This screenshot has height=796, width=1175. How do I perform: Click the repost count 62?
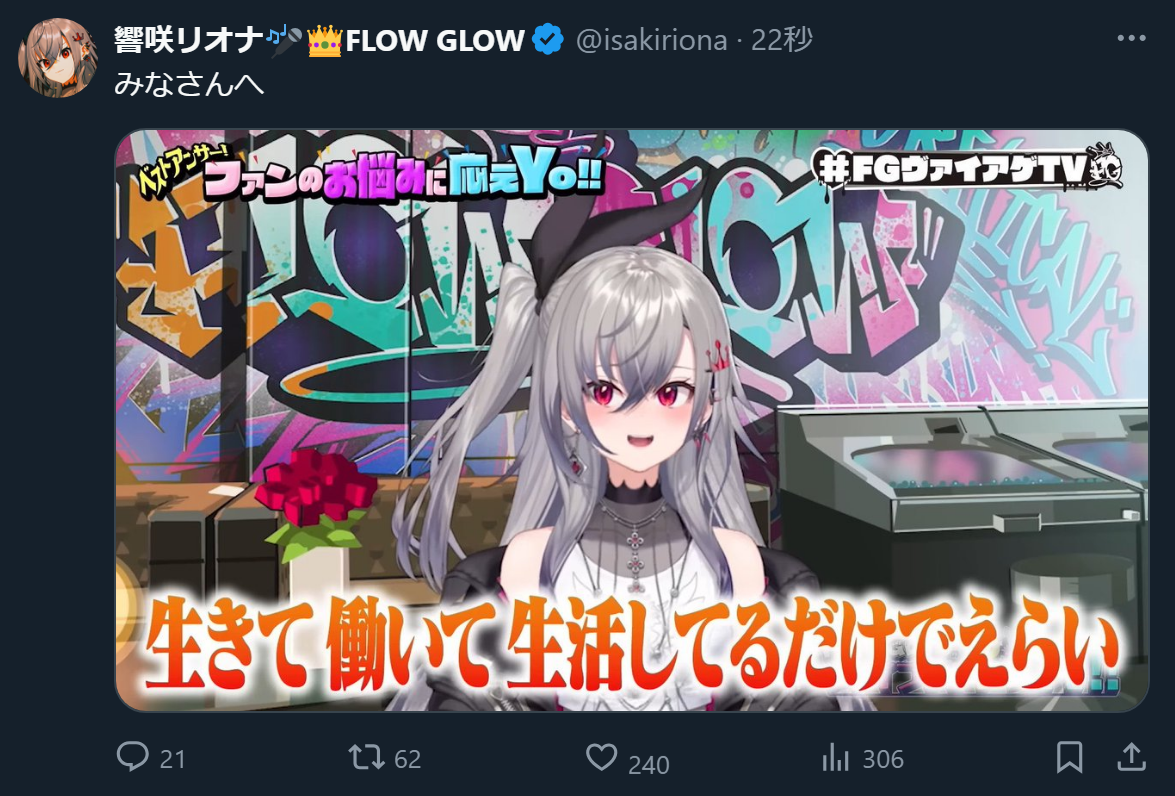click(408, 759)
